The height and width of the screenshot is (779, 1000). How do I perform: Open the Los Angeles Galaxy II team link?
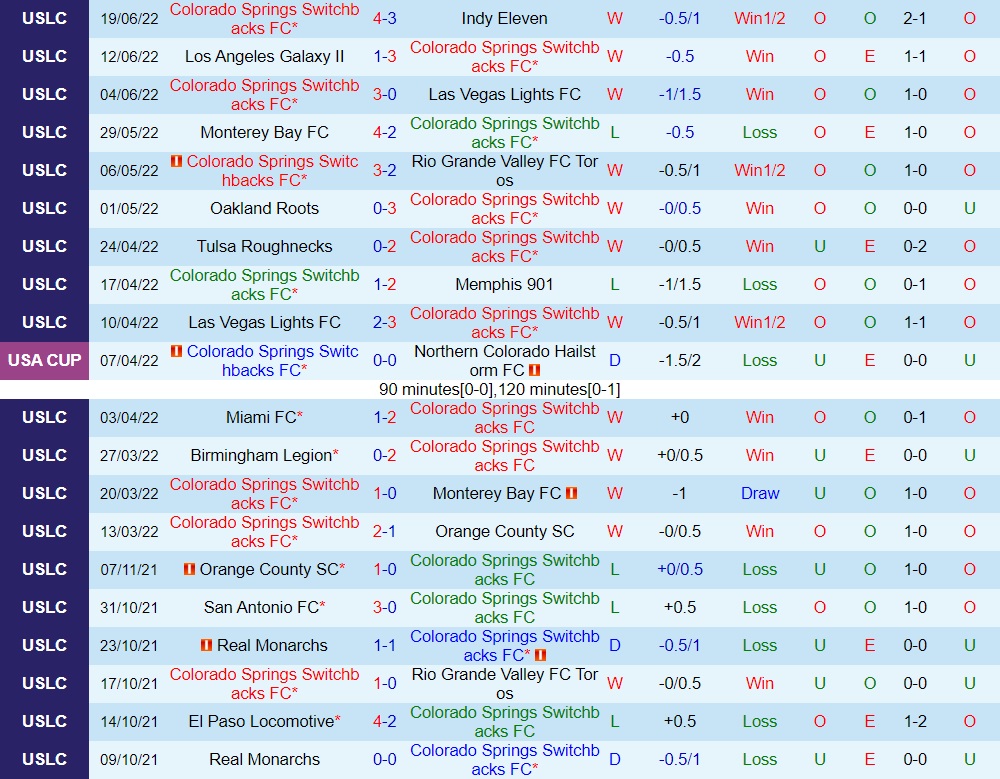tap(265, 56)
